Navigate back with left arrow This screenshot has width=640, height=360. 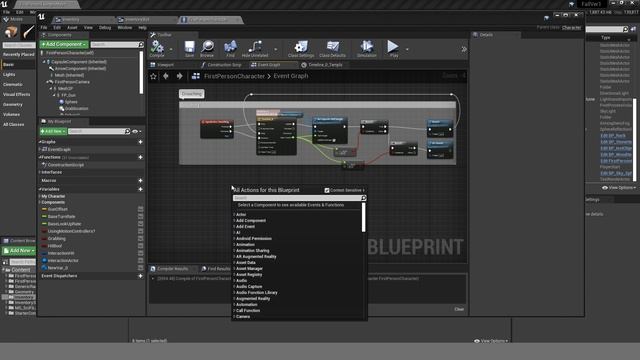click(x=166, y=76)
